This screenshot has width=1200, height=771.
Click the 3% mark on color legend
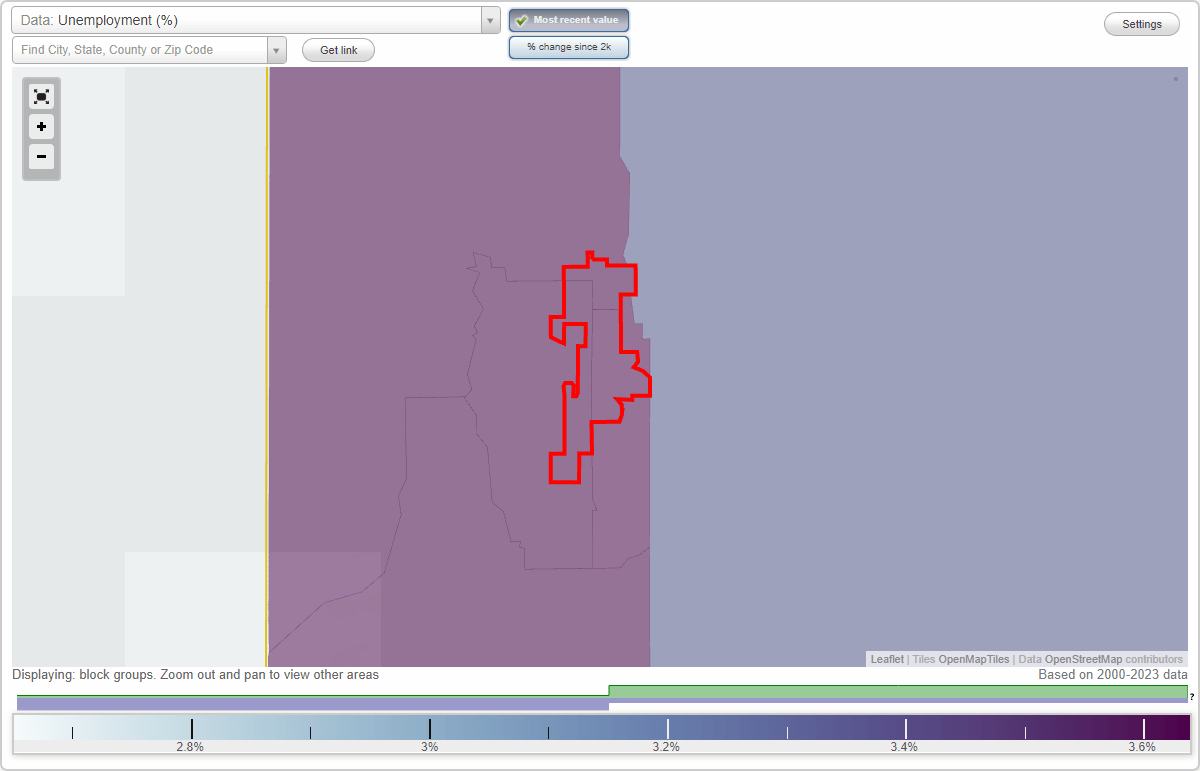(x=429, y=747)
